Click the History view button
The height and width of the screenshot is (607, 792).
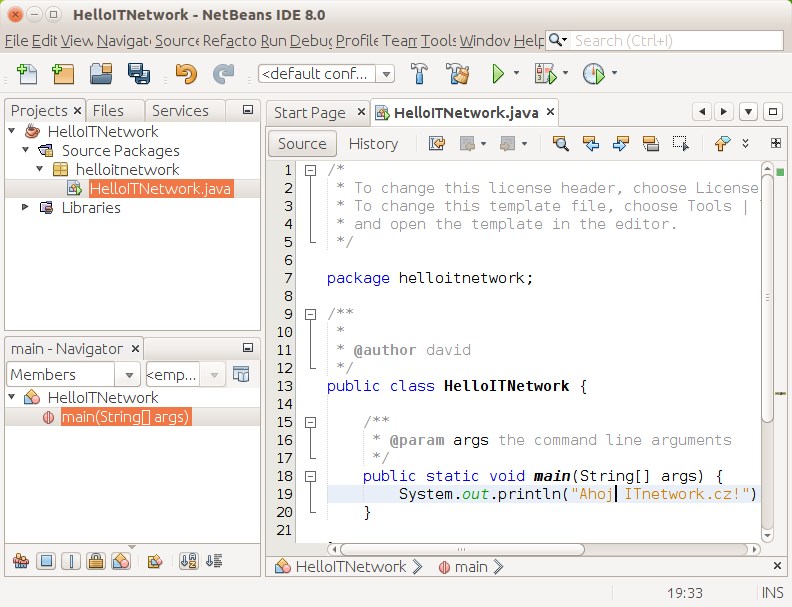click(373, 144)
